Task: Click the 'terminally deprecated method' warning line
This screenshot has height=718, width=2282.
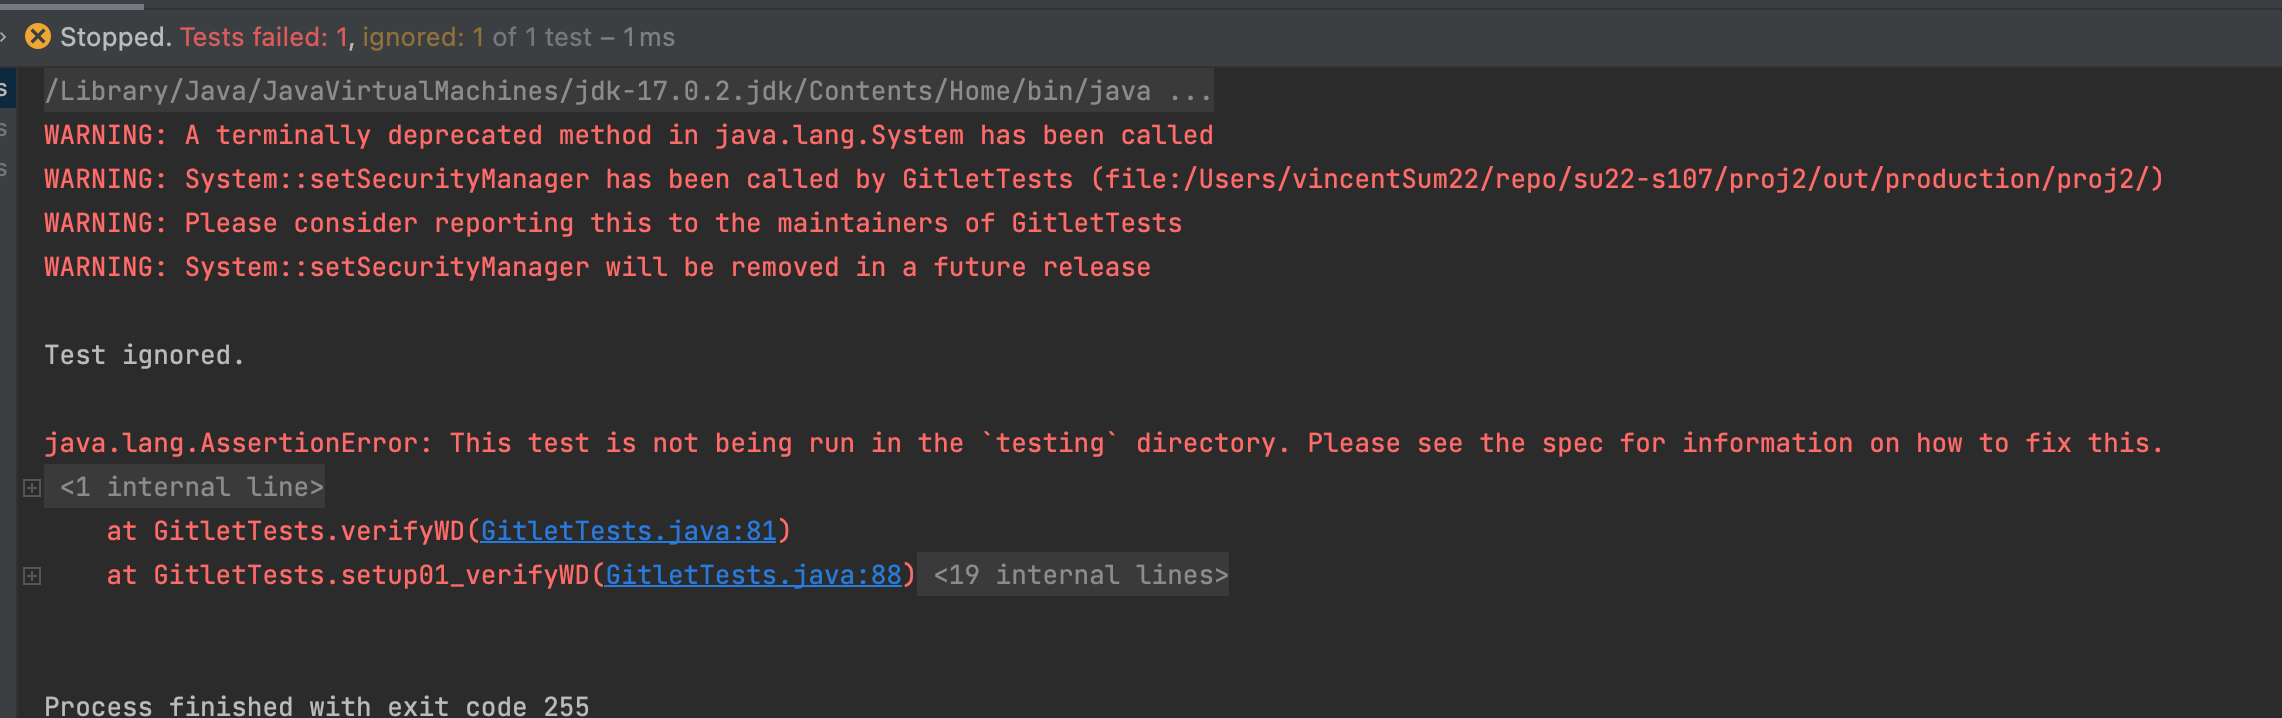Action: click(x=628, y=135)
